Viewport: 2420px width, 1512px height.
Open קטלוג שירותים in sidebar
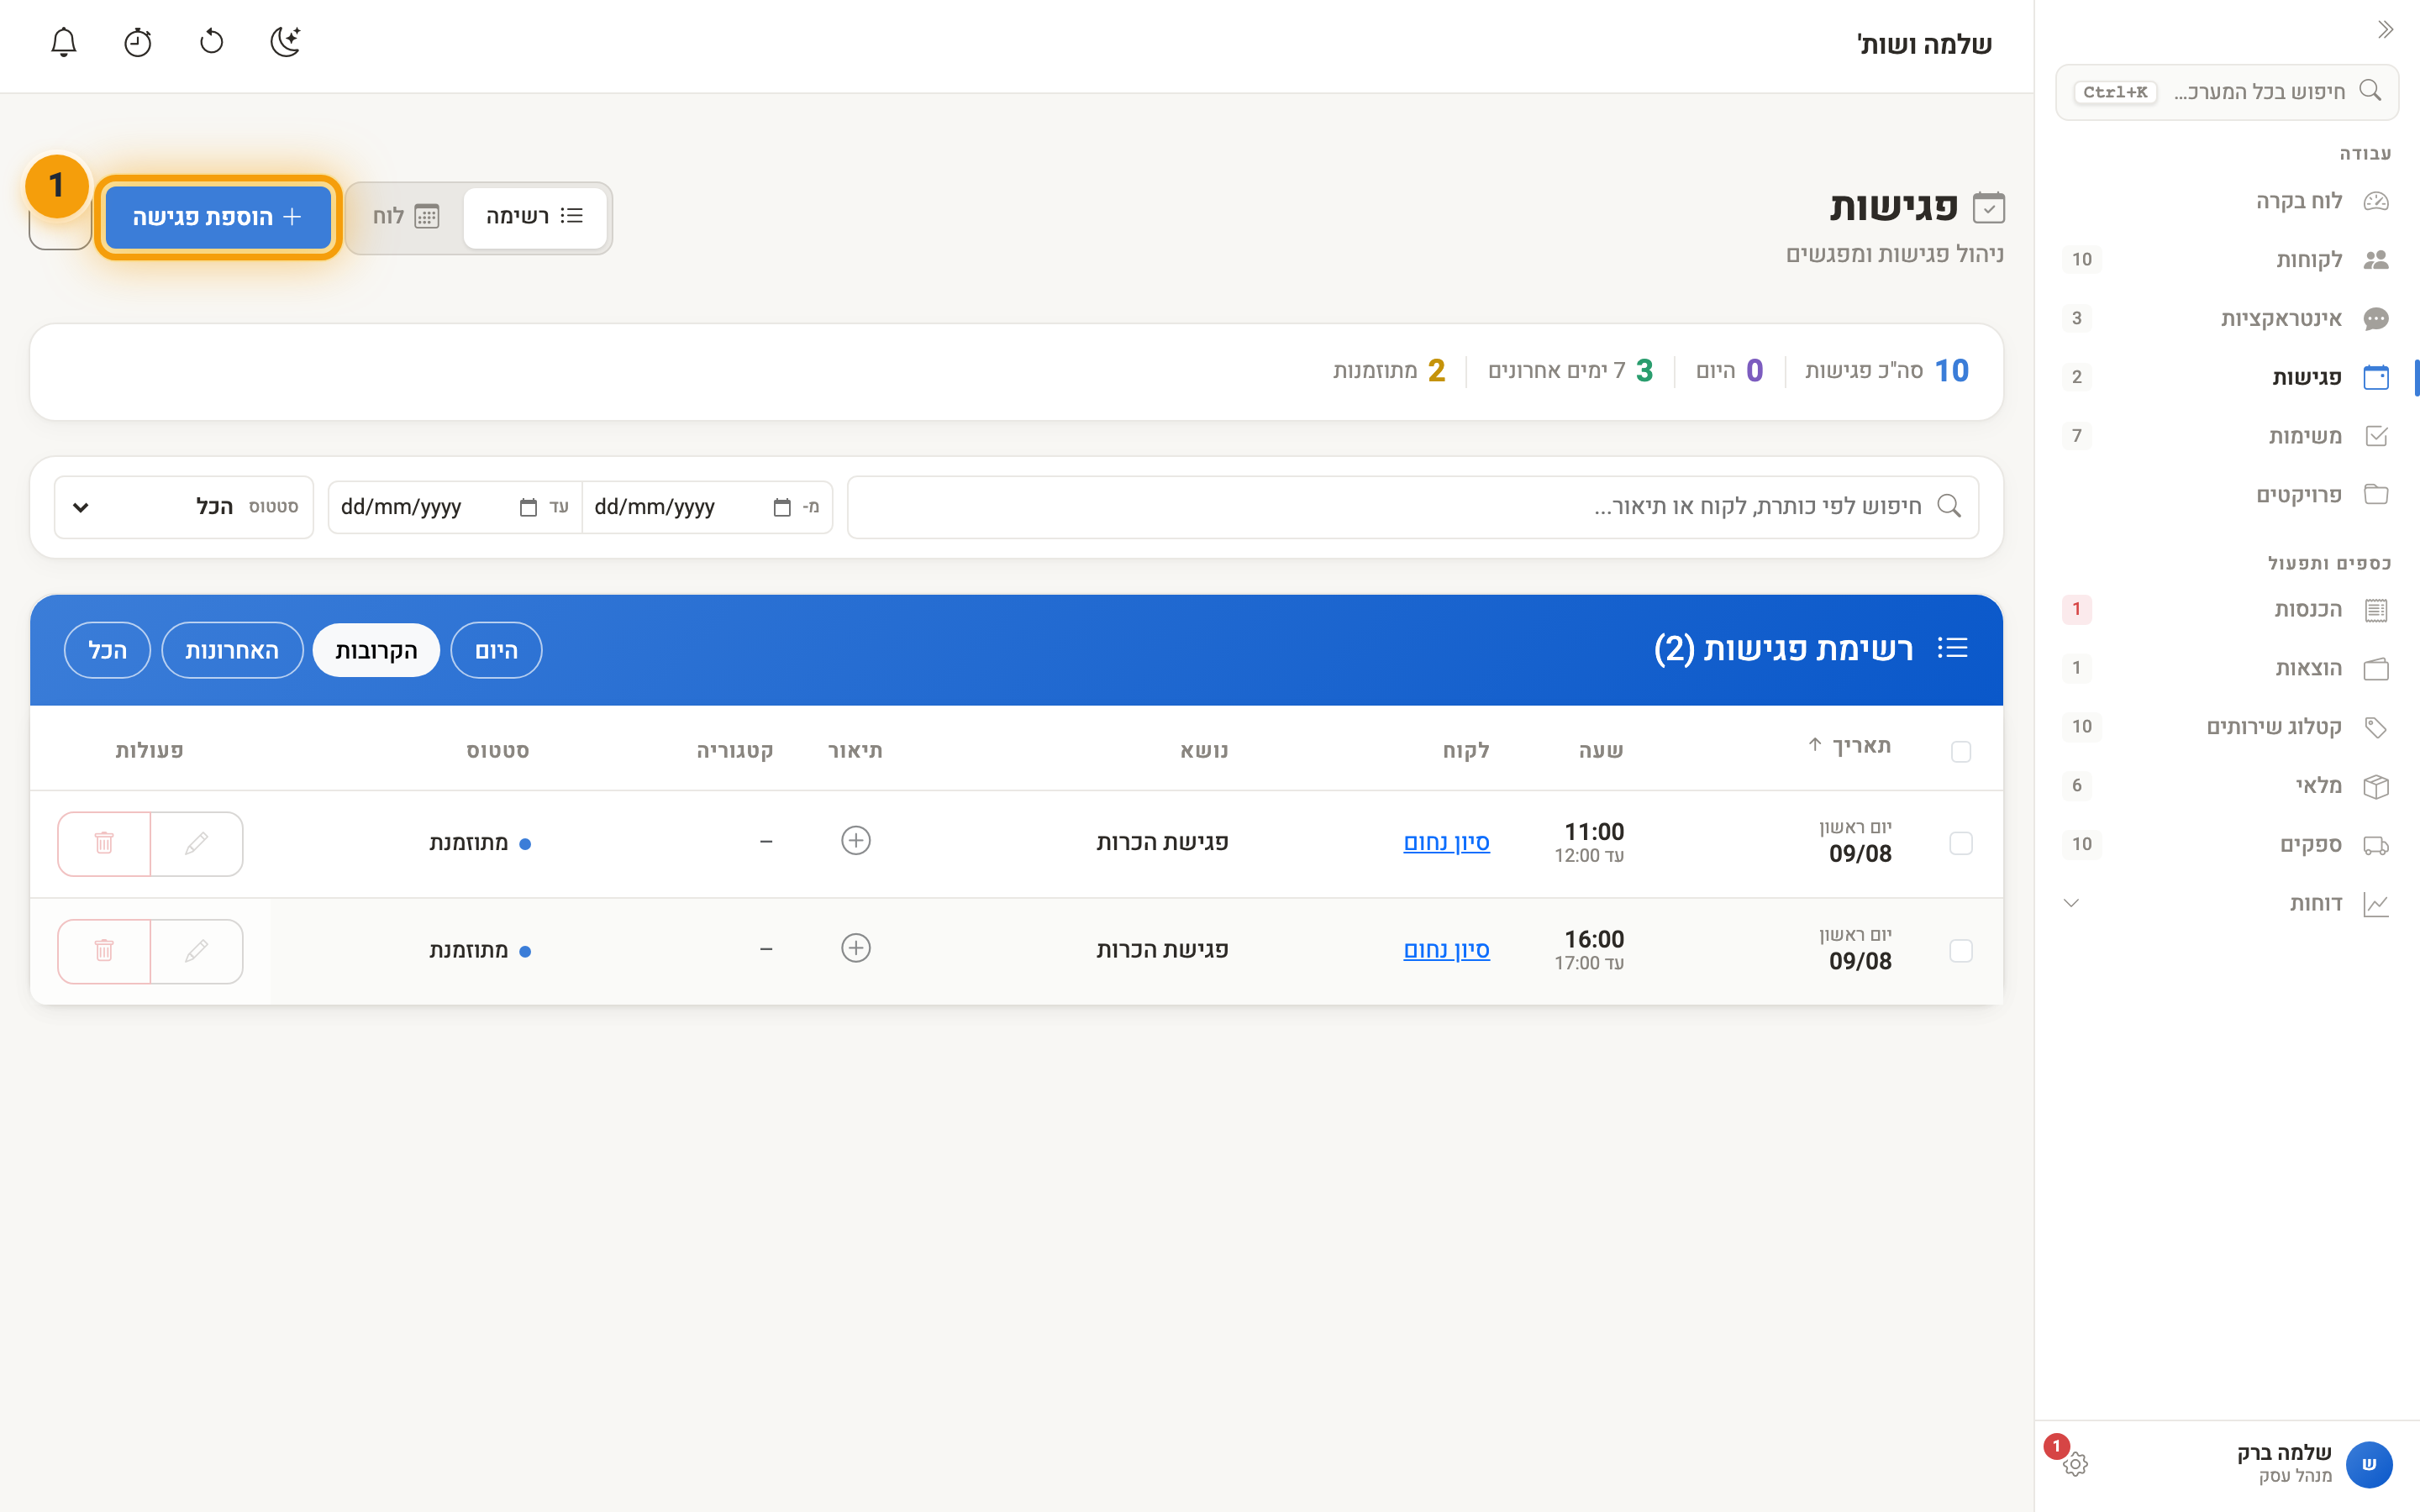(x=2226, y=727)
